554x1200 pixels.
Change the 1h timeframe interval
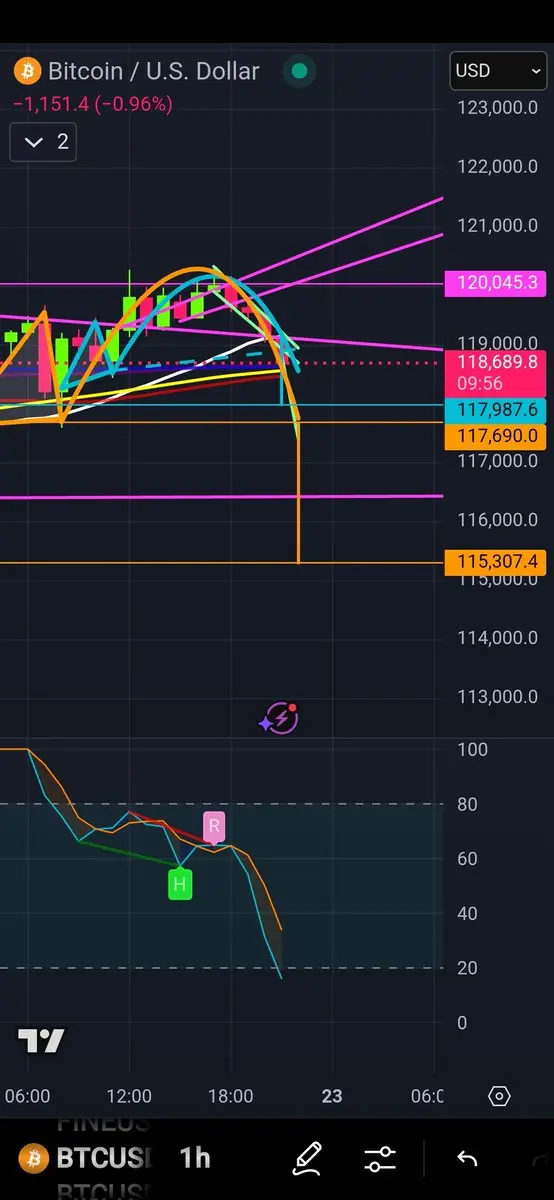pyautogui.click(x=195, y=1158)
